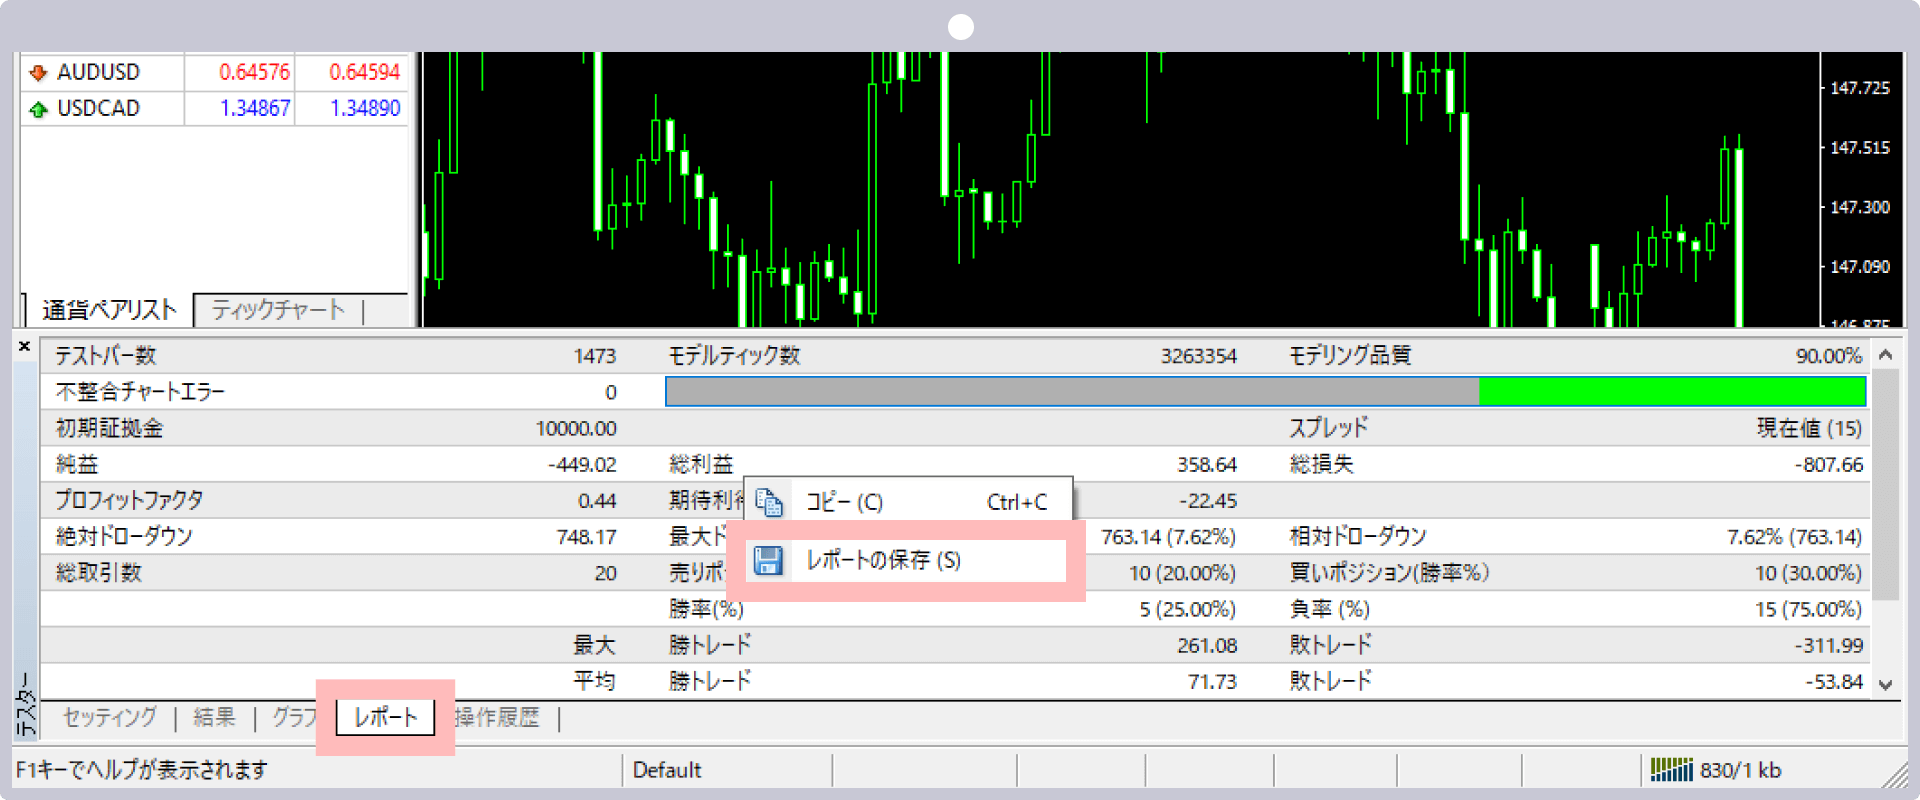Viewport: 1920px width, 800px height.
Task: Click the report vertical scrollbar thumb
Action: coord(1885,484)
